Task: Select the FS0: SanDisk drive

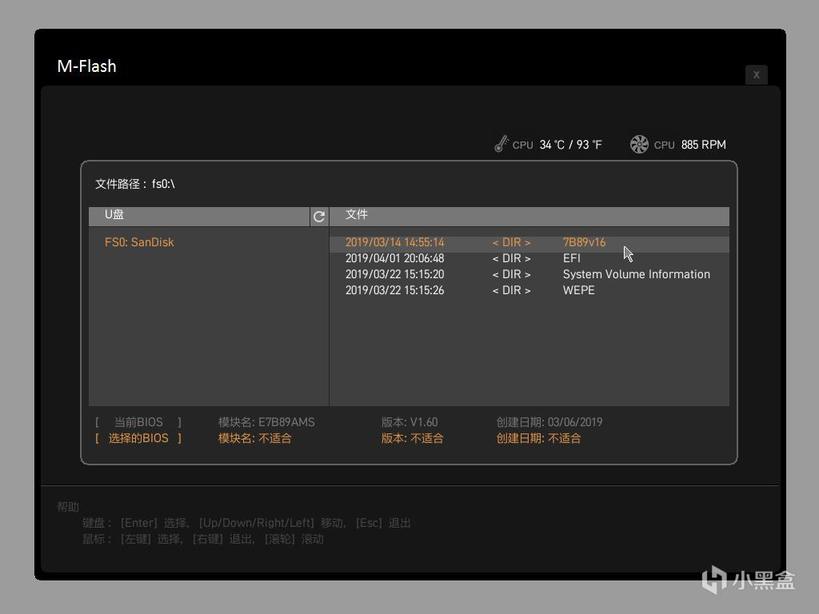Action: pyautogui.click(x=139, y=243)
